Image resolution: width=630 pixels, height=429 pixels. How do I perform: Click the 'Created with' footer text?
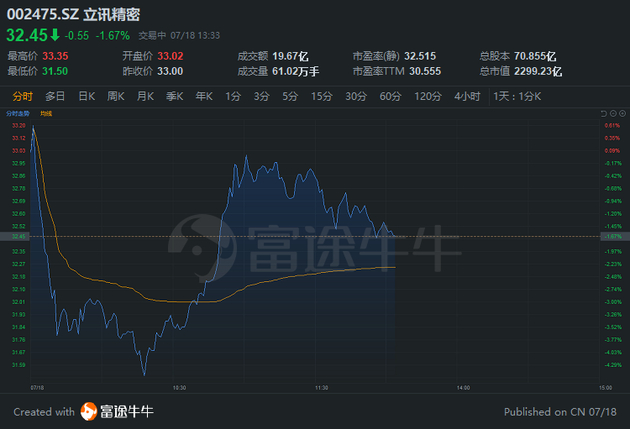[x=44, y=412]
